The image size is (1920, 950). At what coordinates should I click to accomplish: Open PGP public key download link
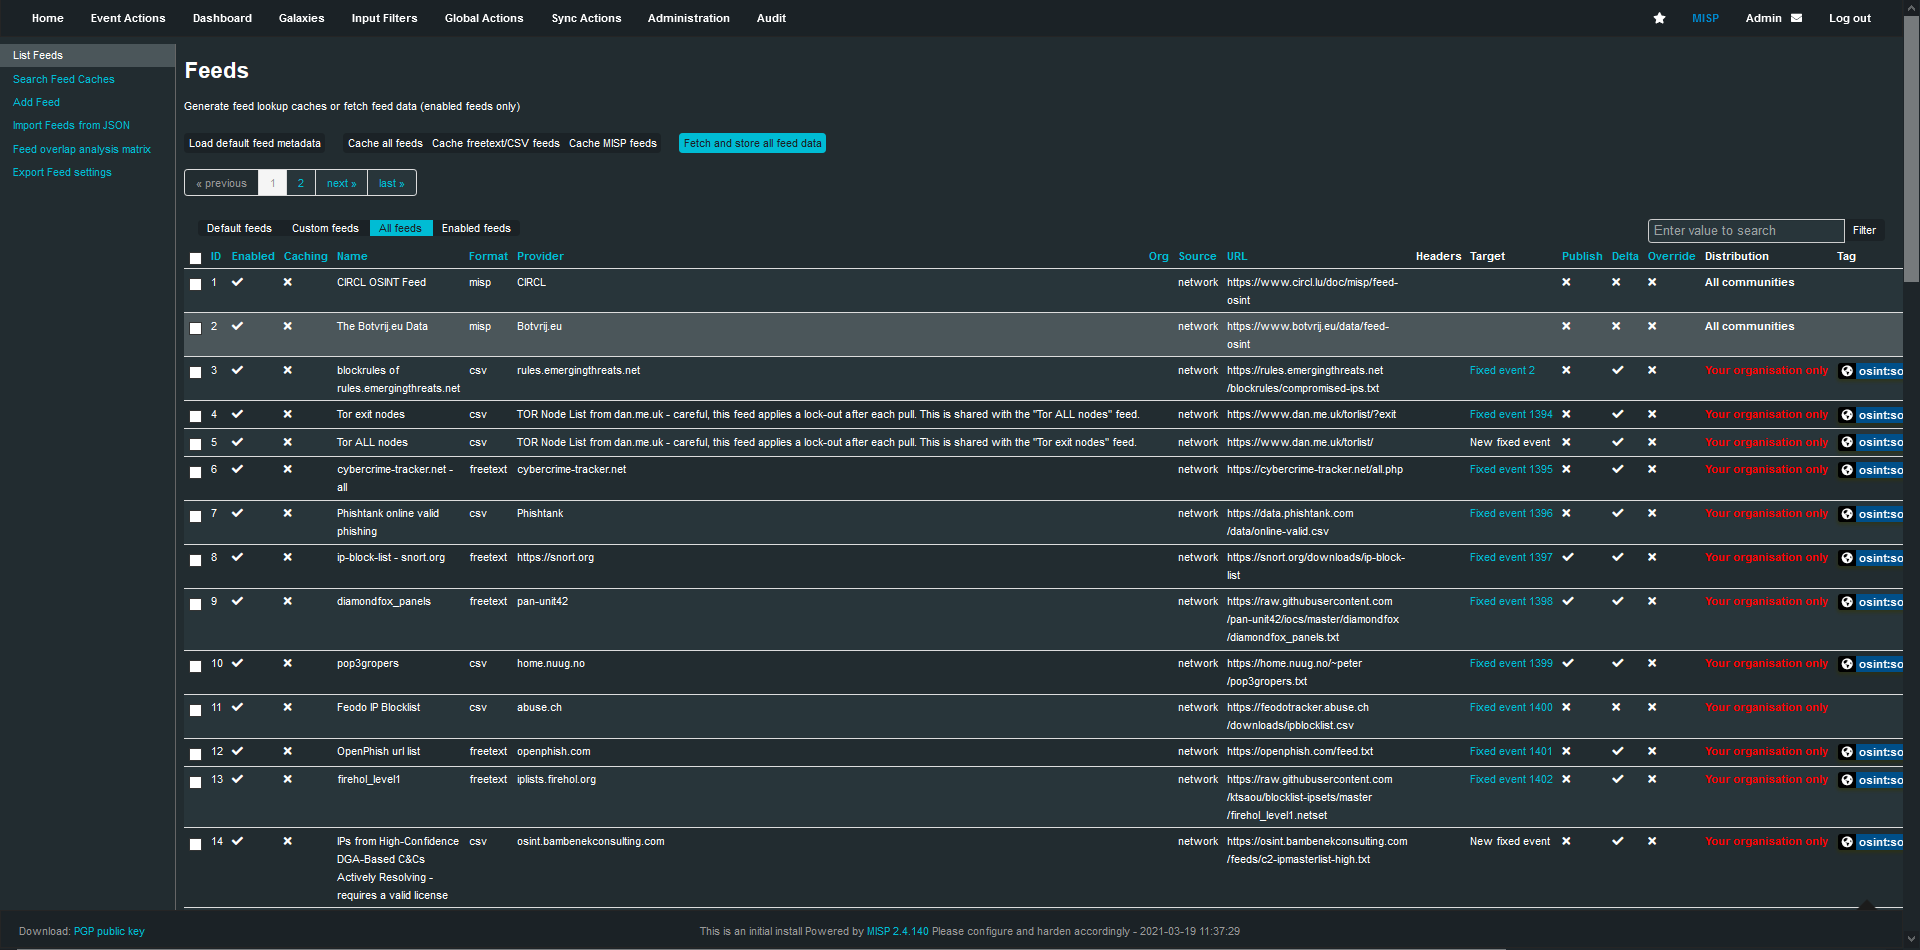coord(109,931)
